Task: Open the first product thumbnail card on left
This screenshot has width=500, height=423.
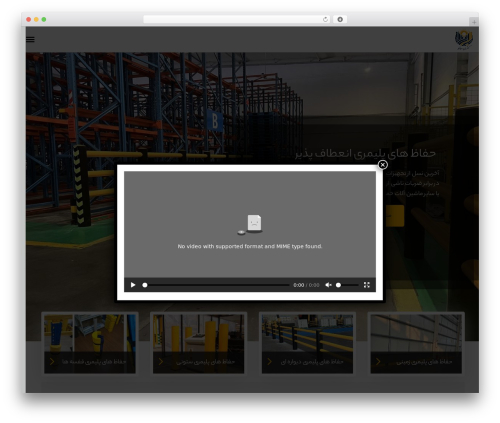Action: tap(90, 344)
